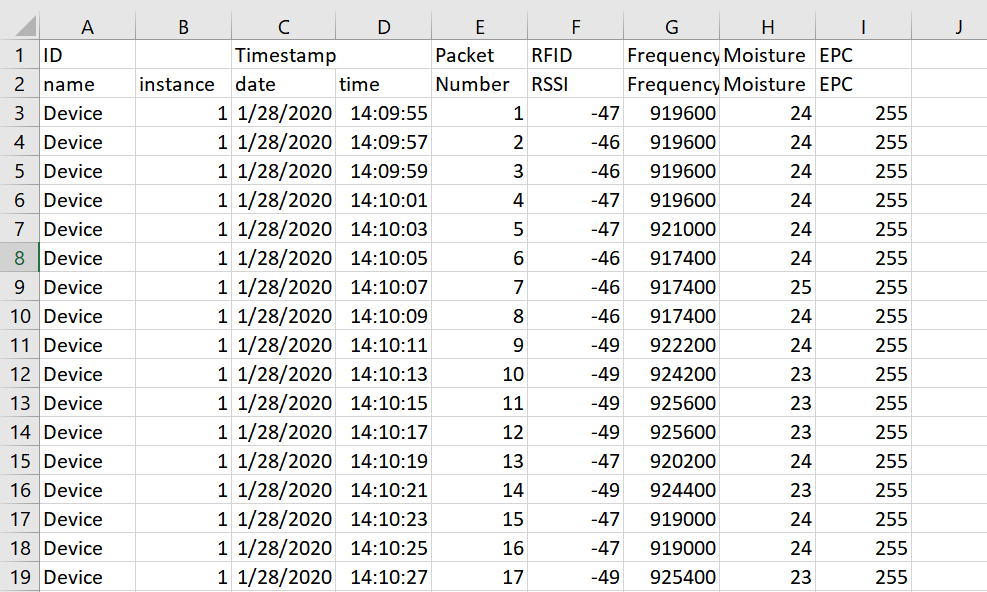The image size is (987, 592).
Task: Select column B header
Action: (x=183, y=27)
